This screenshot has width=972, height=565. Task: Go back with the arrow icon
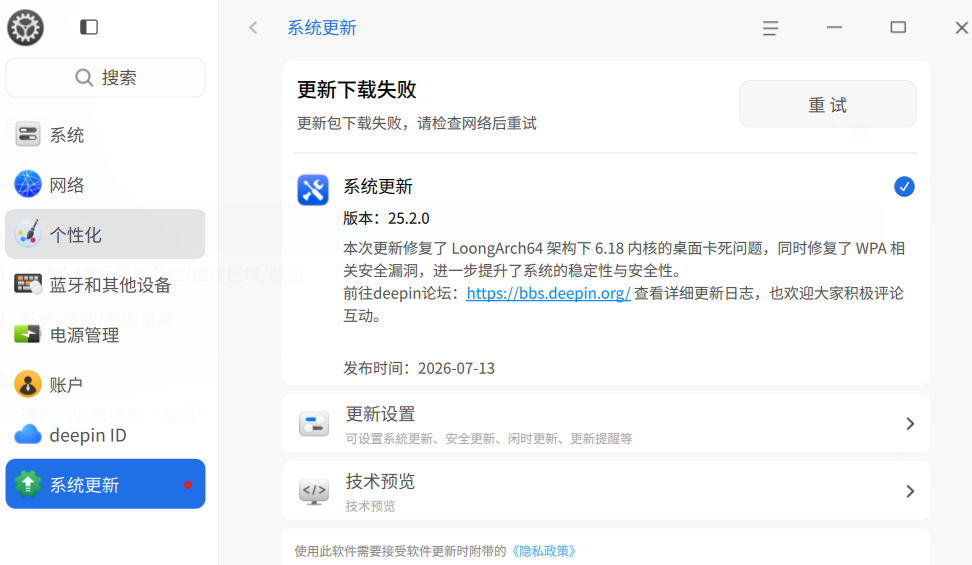point(253,27)
